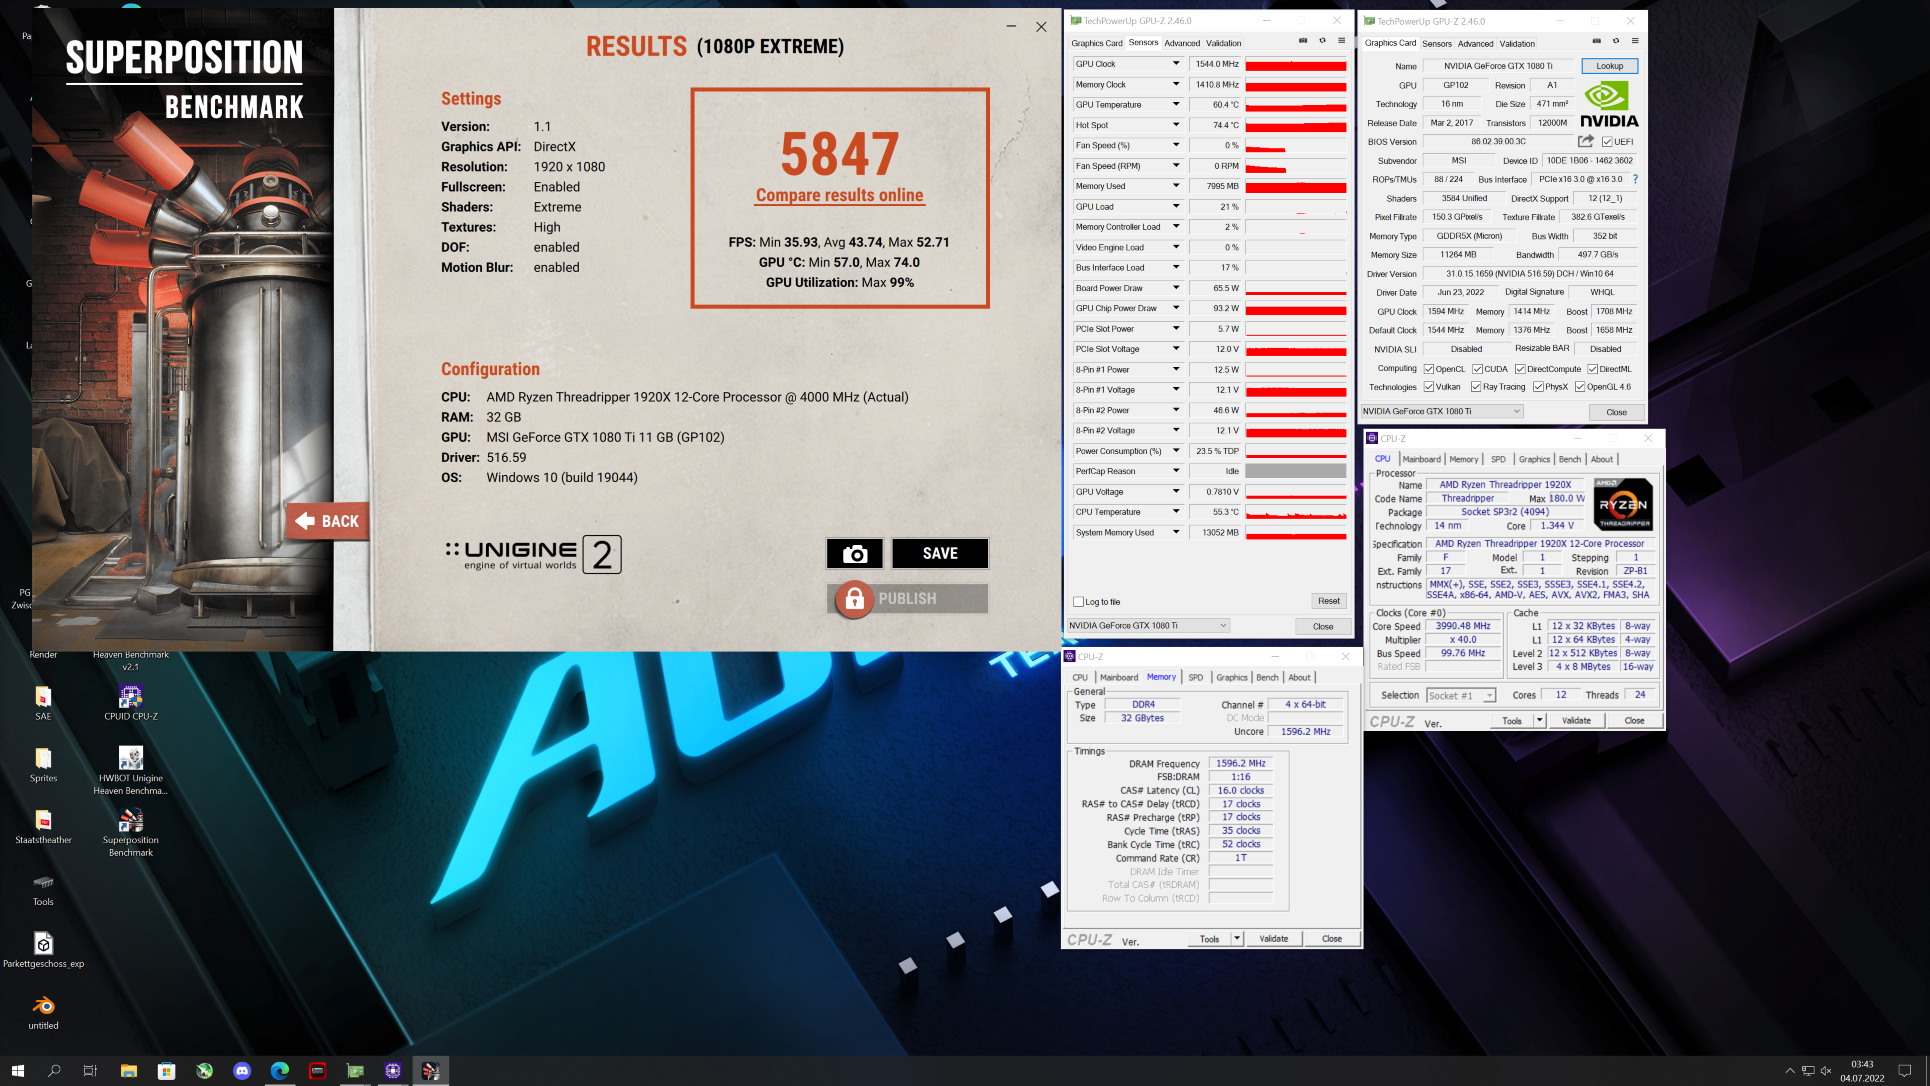
Task: Open Bench tab in CPU-Z CPU window
Action: (1570, 459)
